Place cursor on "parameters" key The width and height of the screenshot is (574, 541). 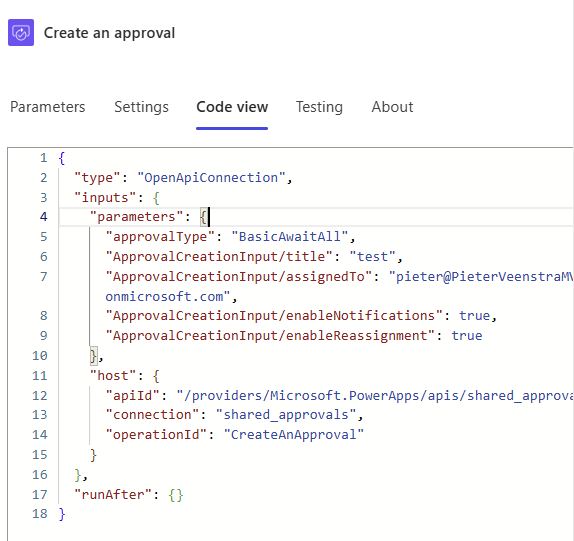137,217
